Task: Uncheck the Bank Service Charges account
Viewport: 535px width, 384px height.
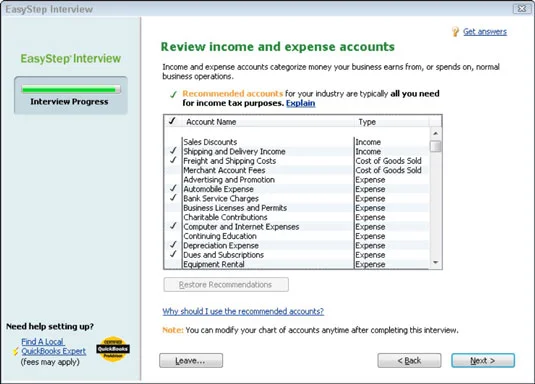Action: click(x=173, y=198)
